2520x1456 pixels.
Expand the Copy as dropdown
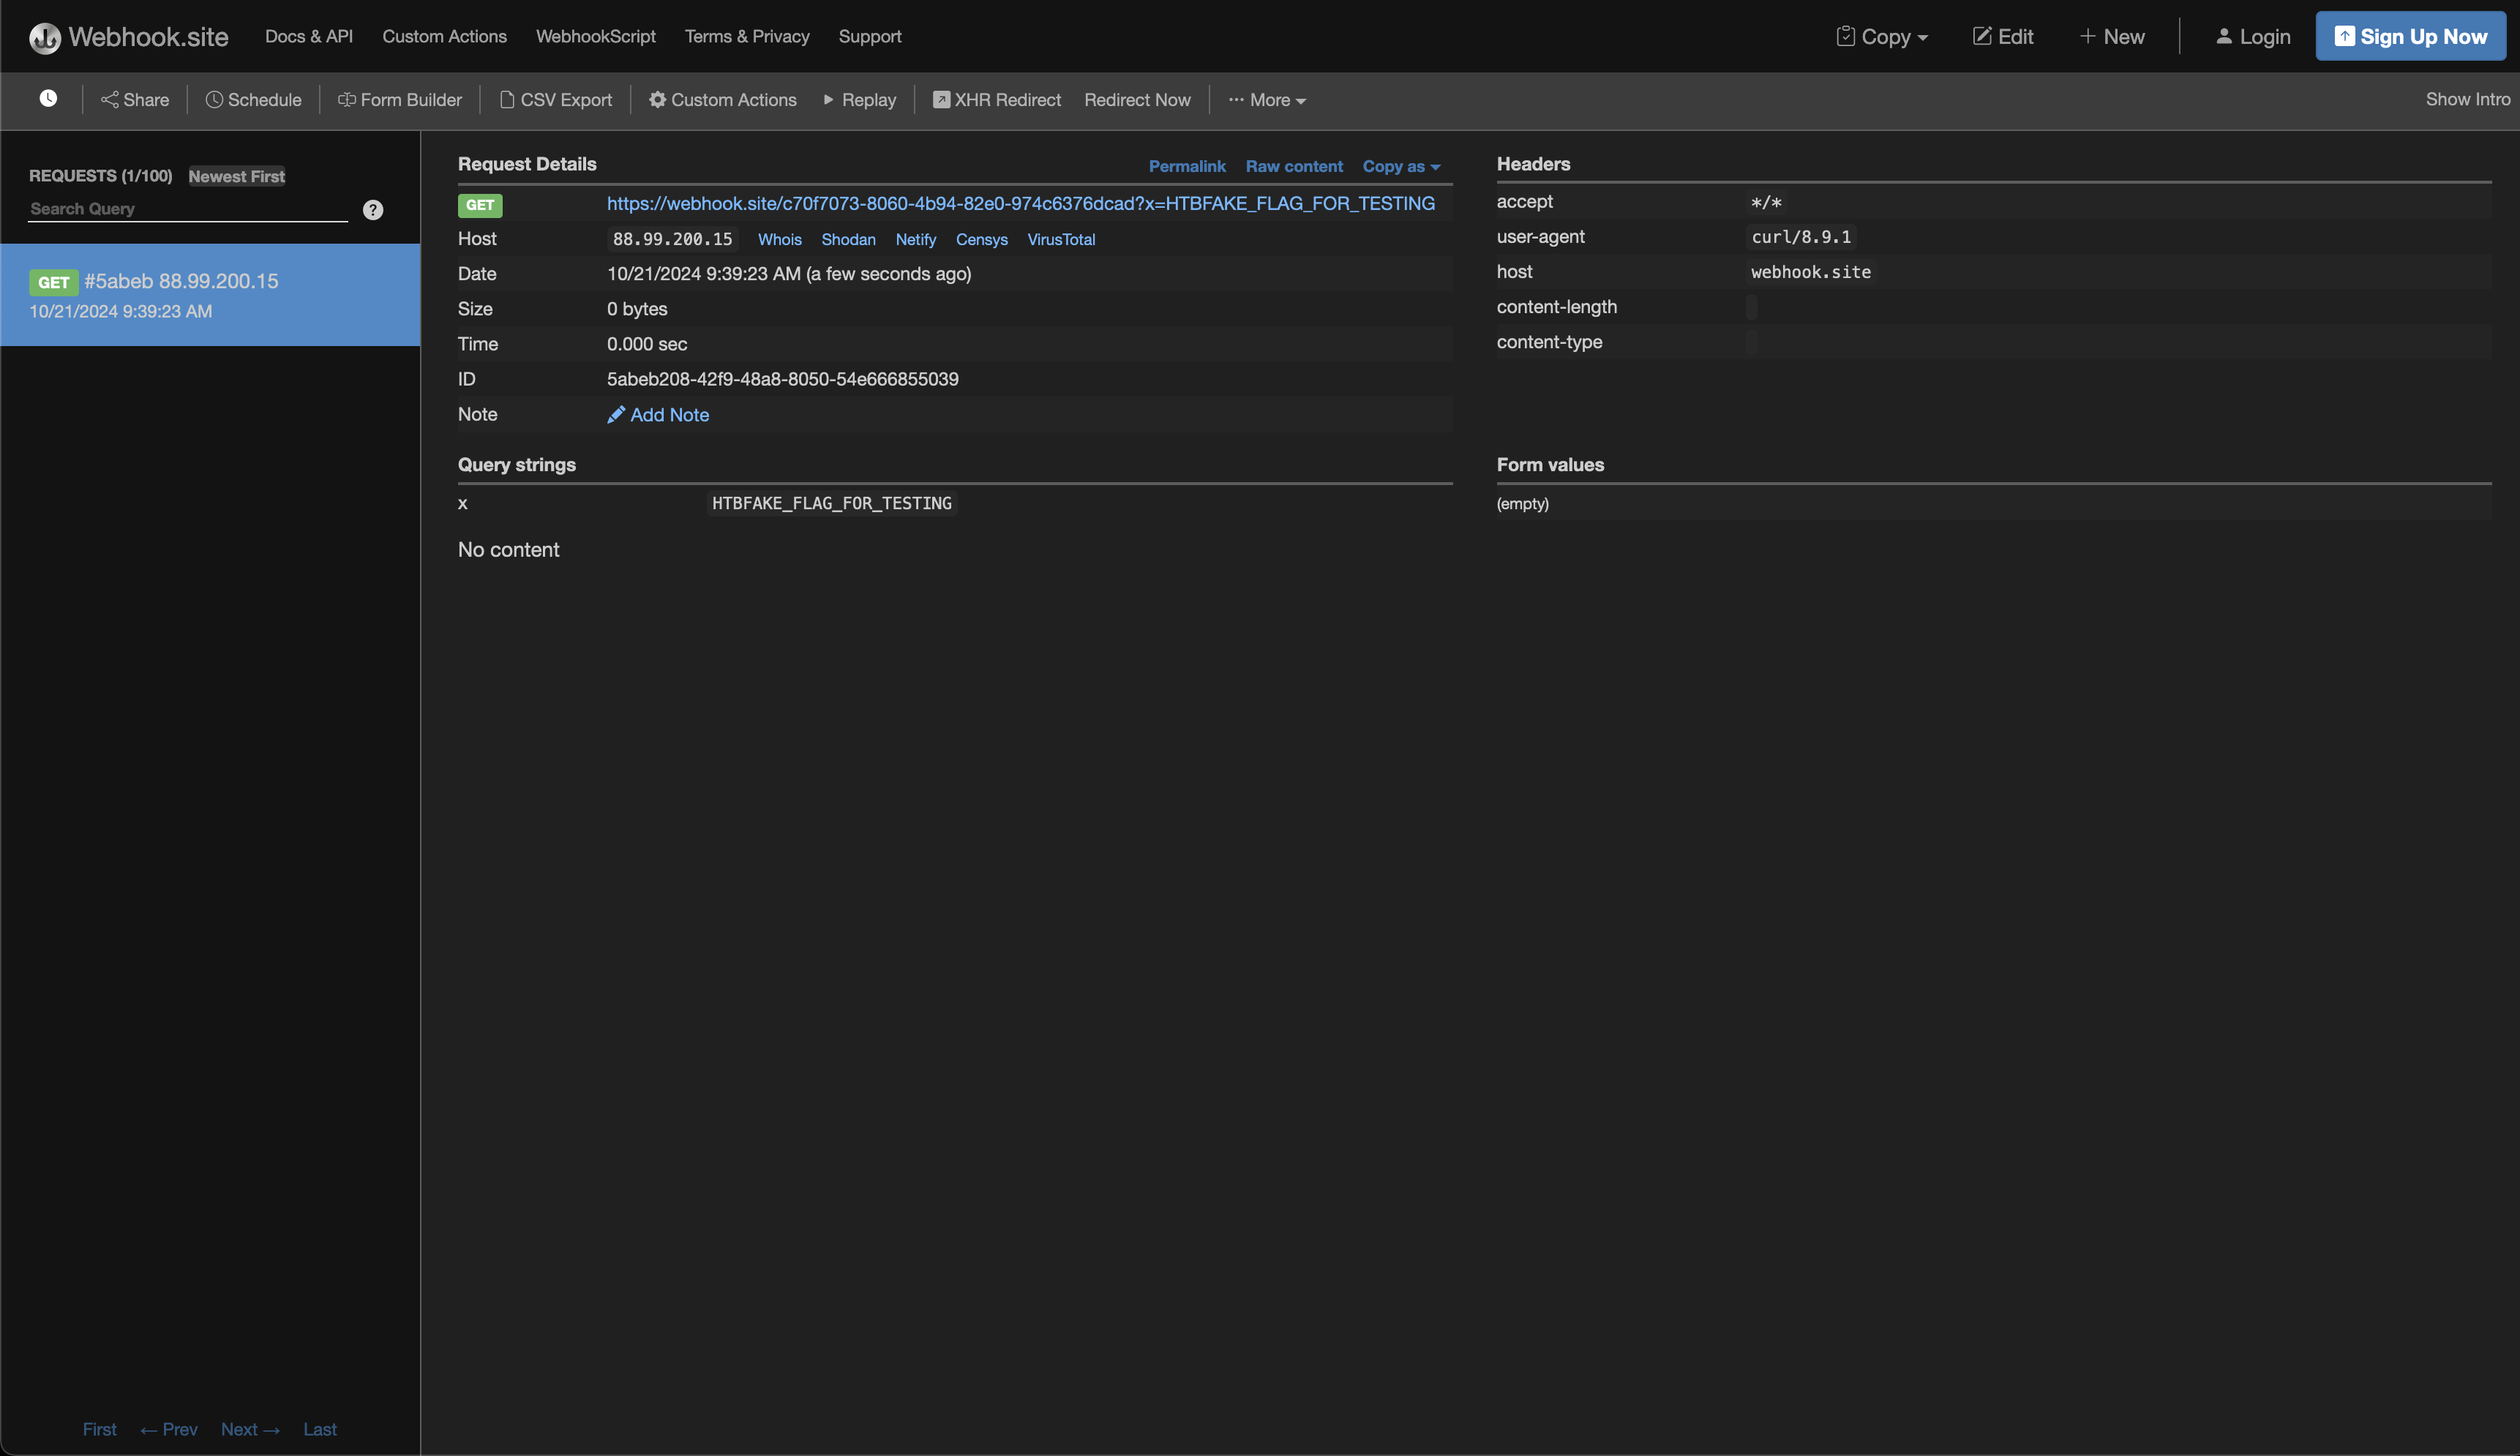coord(1401,166)
